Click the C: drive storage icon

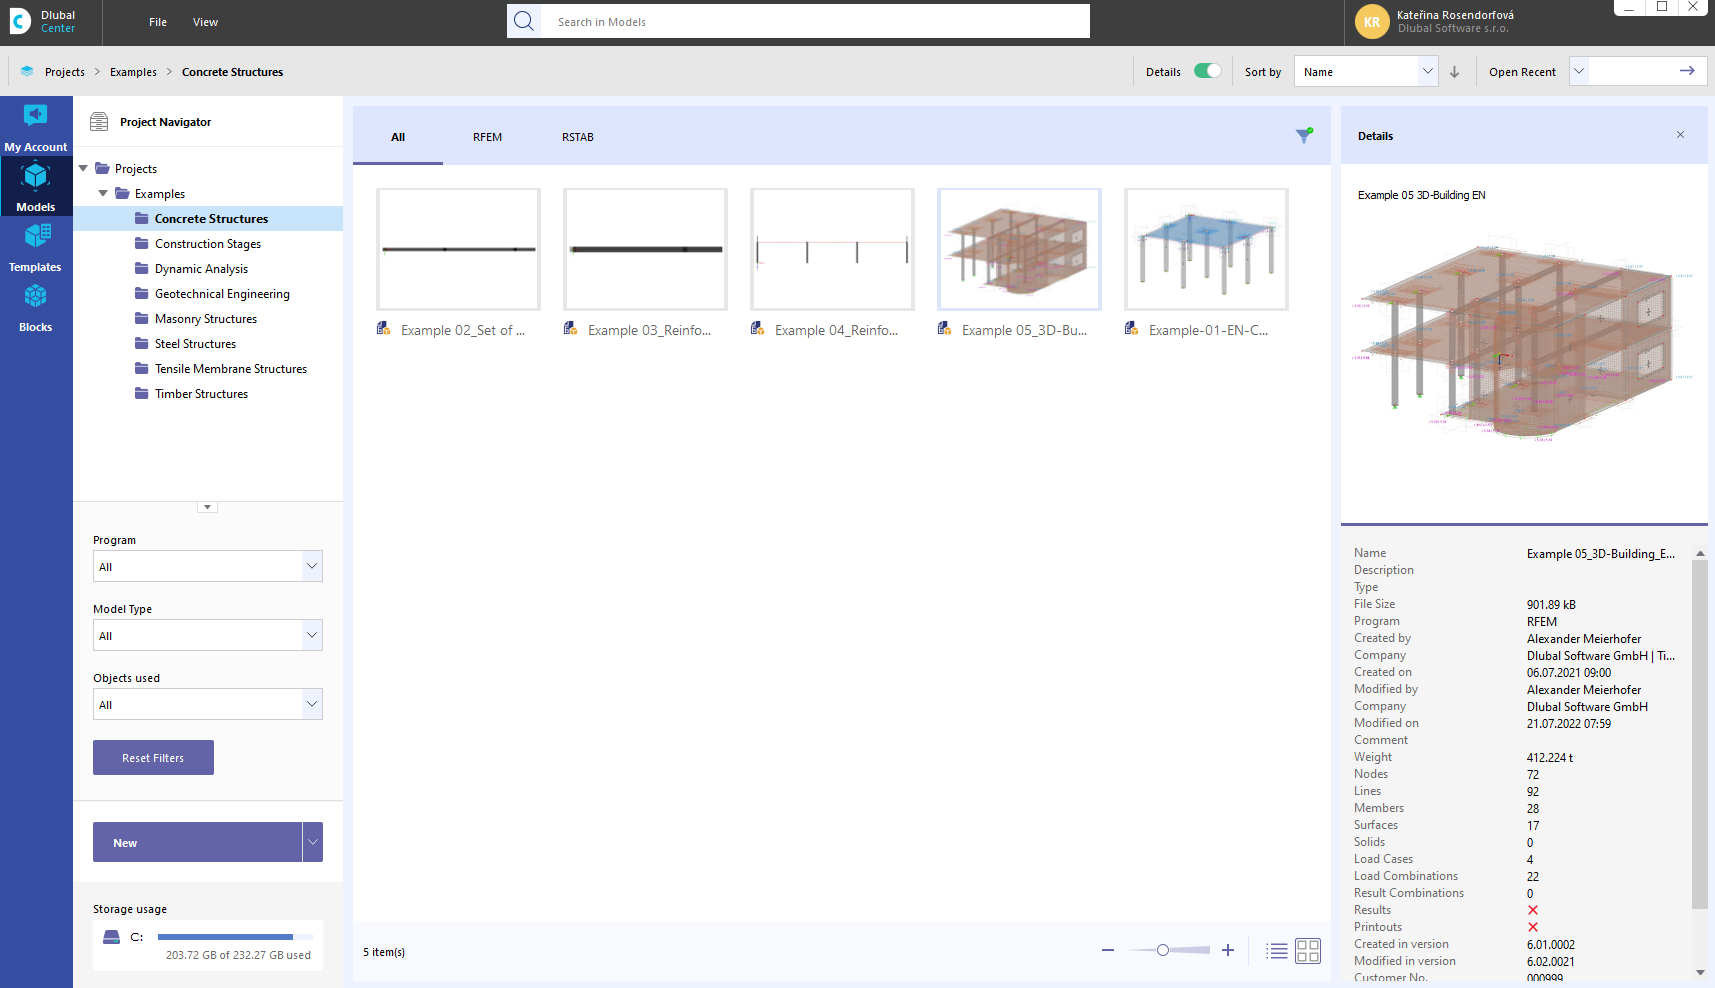click(112, 937)
